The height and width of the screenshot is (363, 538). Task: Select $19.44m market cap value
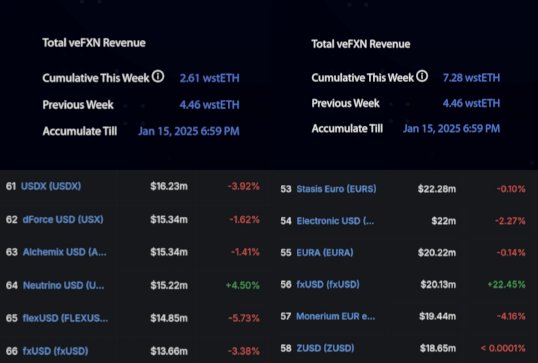[x=437, y=316]
